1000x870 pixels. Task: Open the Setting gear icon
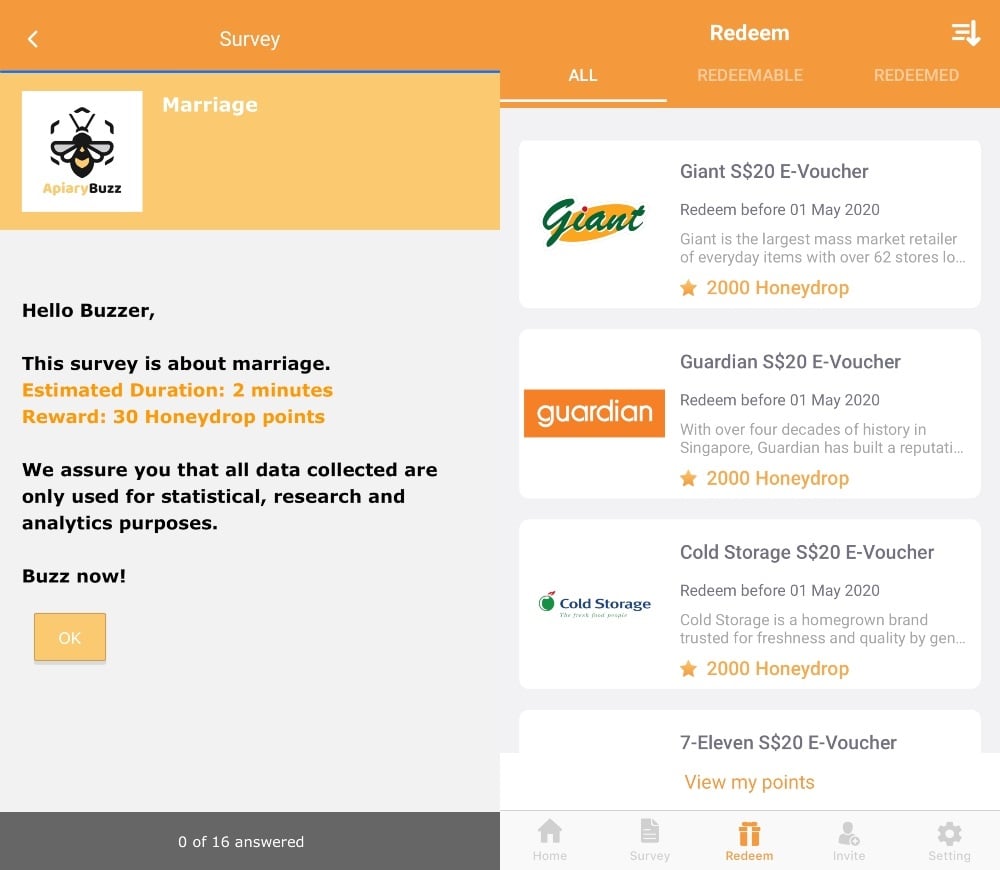[949, 834]
